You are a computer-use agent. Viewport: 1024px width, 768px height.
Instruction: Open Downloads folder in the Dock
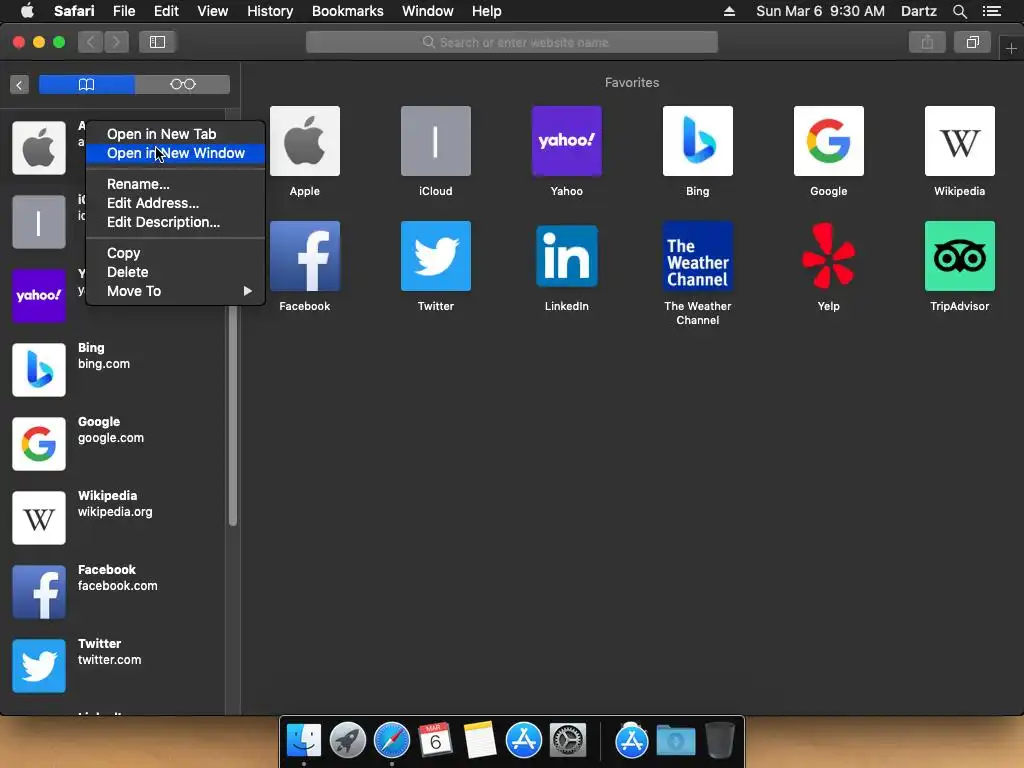coord(675,741)
